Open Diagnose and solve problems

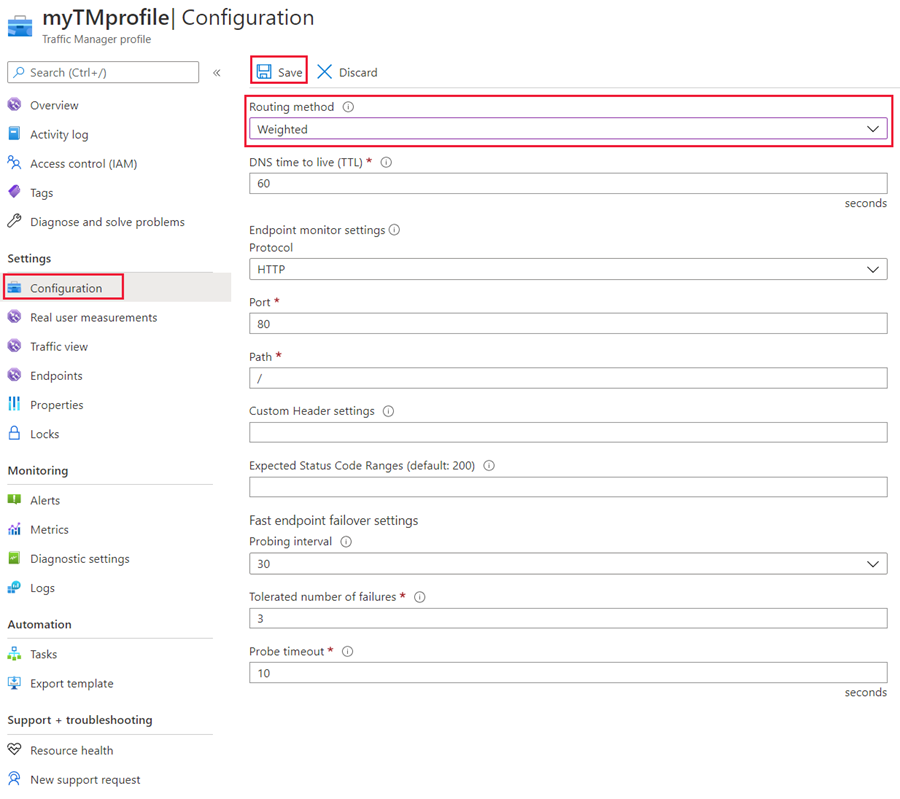(x=107, y=222)
